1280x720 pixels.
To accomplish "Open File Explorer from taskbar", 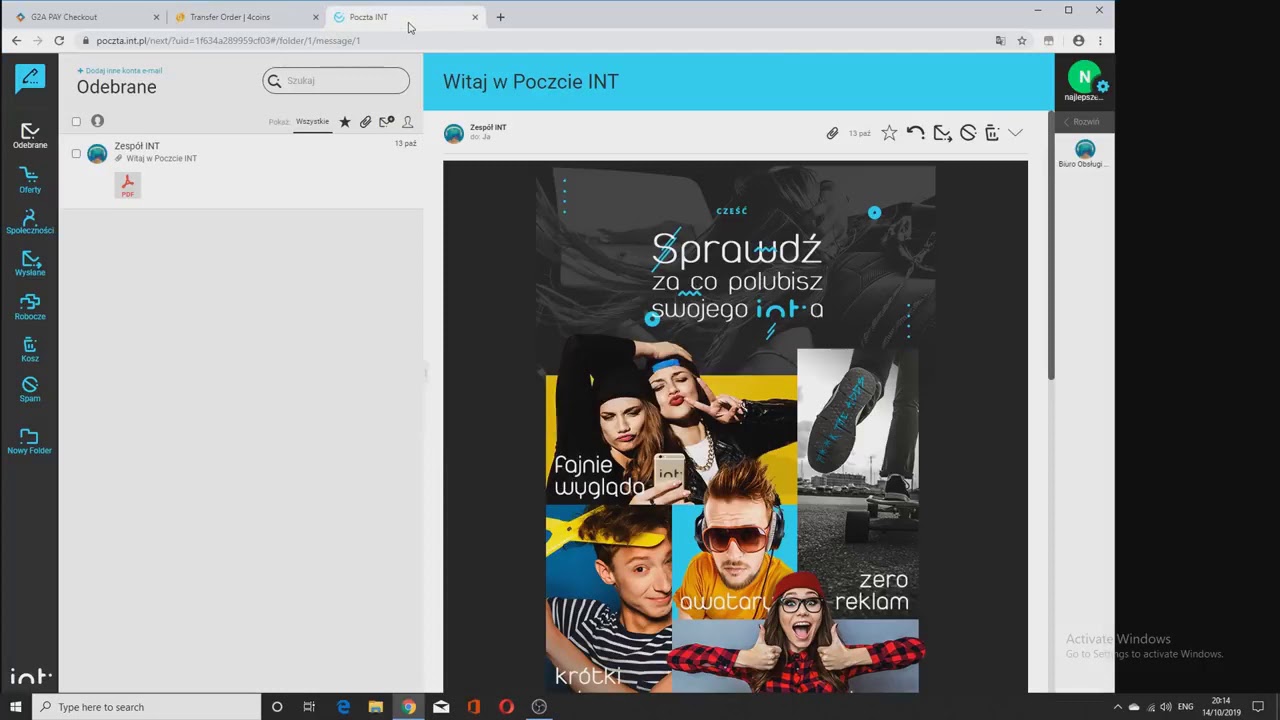I will pyautogui.click(x=376, y=707).
